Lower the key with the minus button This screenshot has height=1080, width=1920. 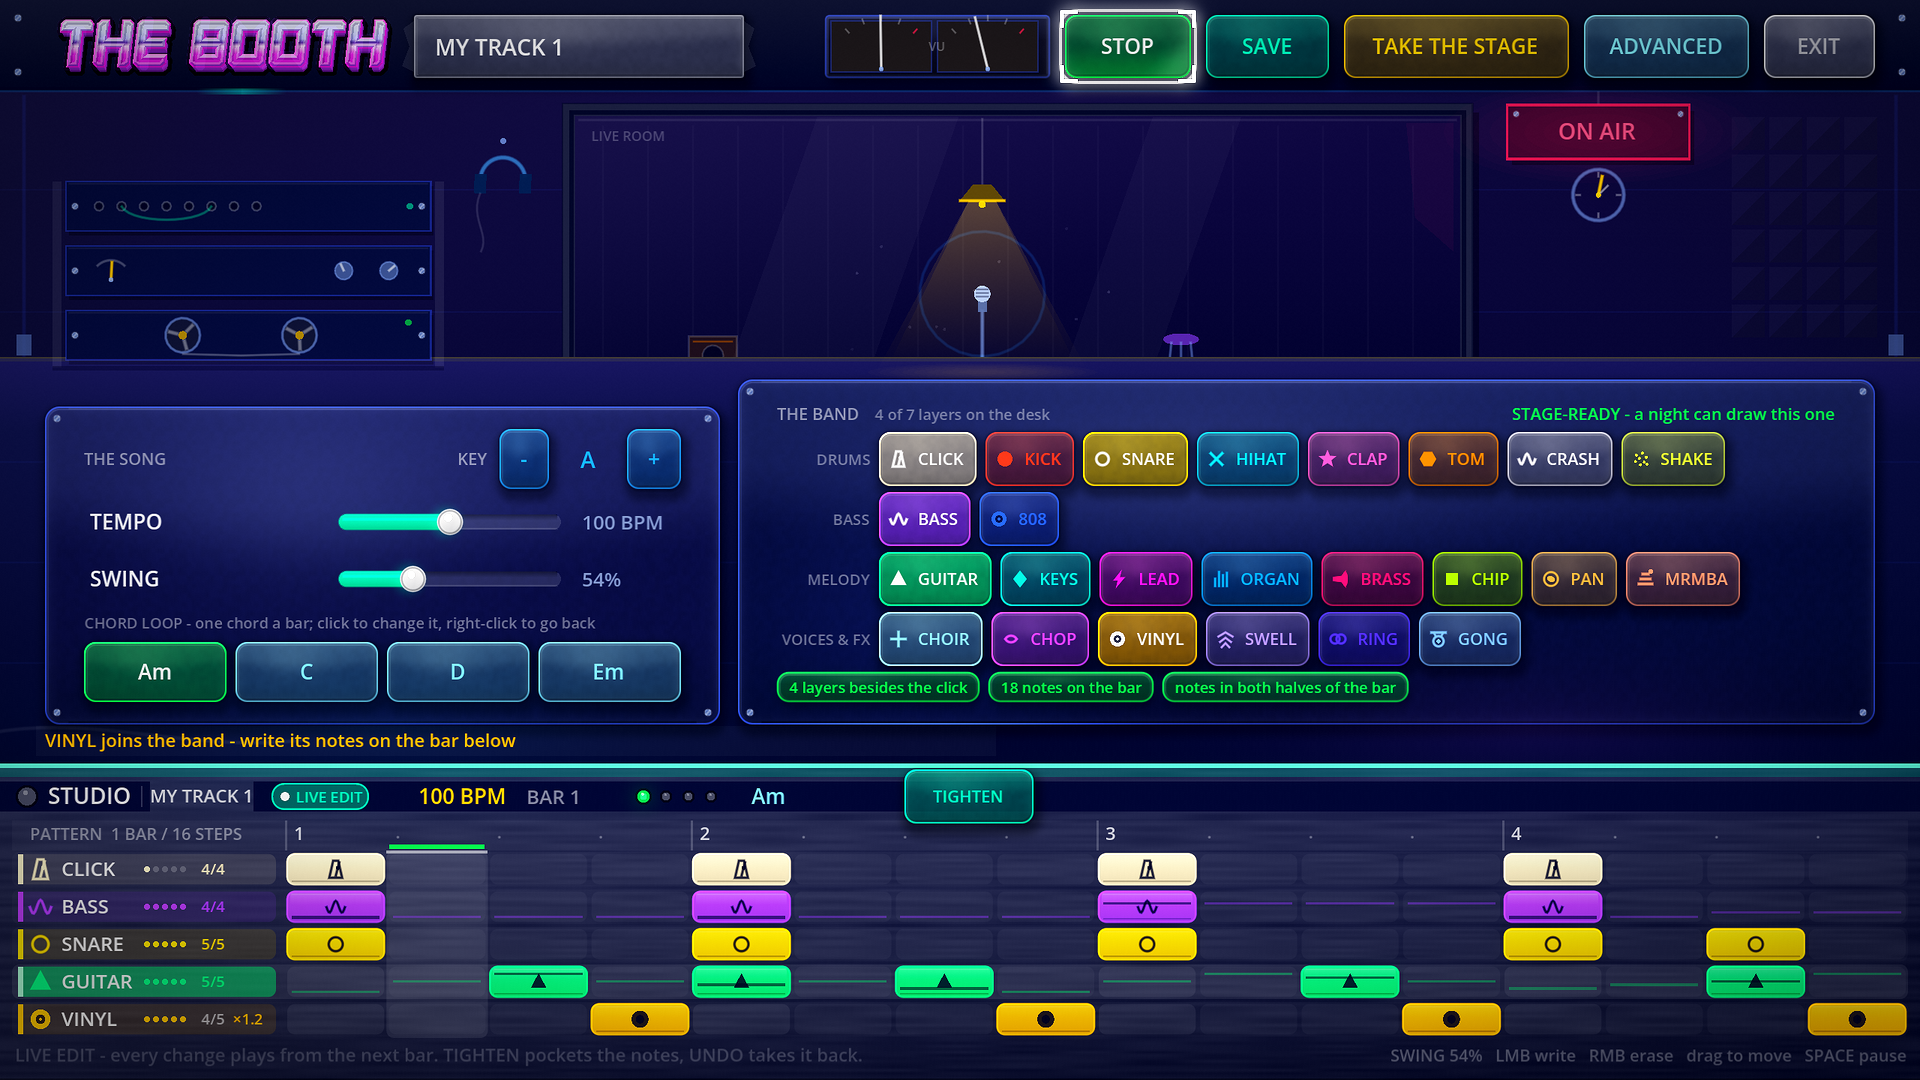(524, 459)
